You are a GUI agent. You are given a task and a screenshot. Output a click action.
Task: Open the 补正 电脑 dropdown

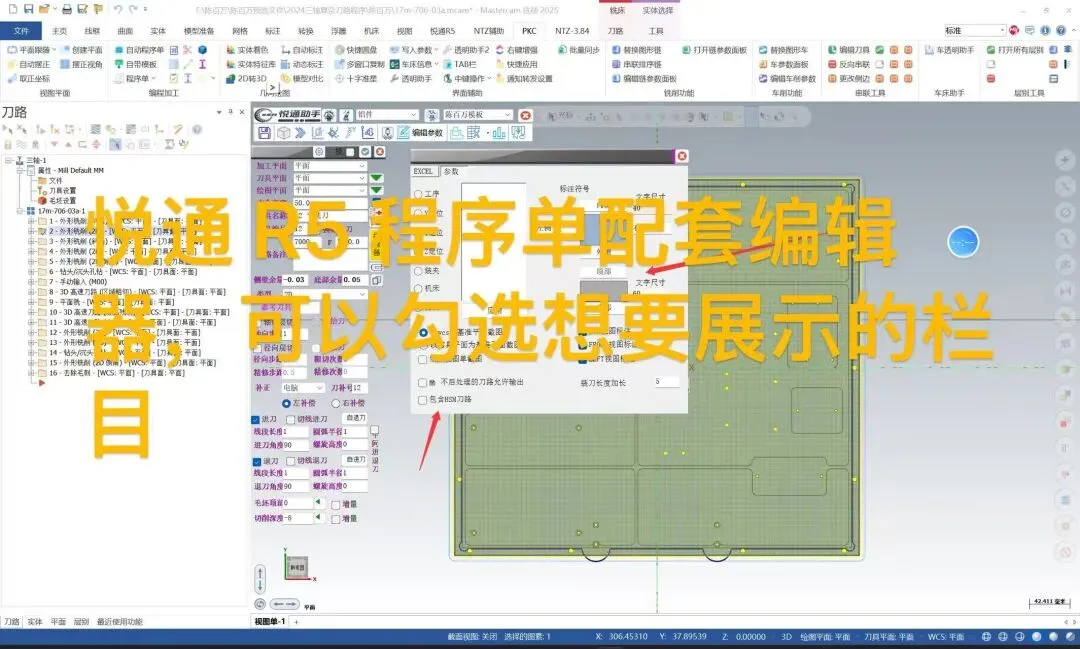302,388
